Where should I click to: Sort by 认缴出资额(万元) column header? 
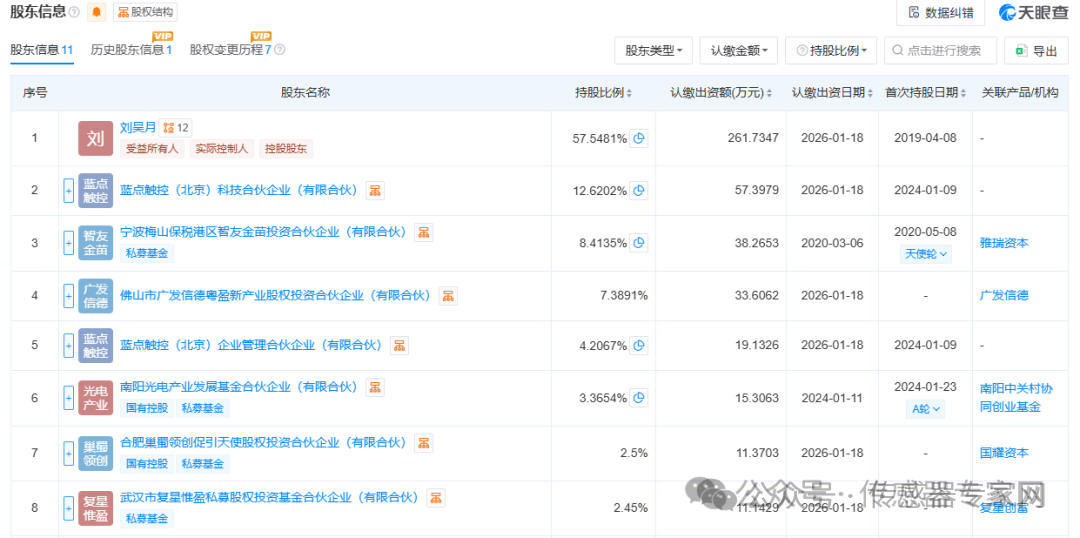tap(721, 93)
